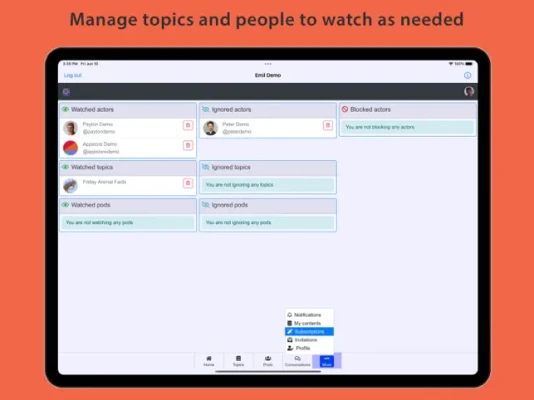
Task: Select Subscriptions menu entry
Action: (x=309, y=332)
